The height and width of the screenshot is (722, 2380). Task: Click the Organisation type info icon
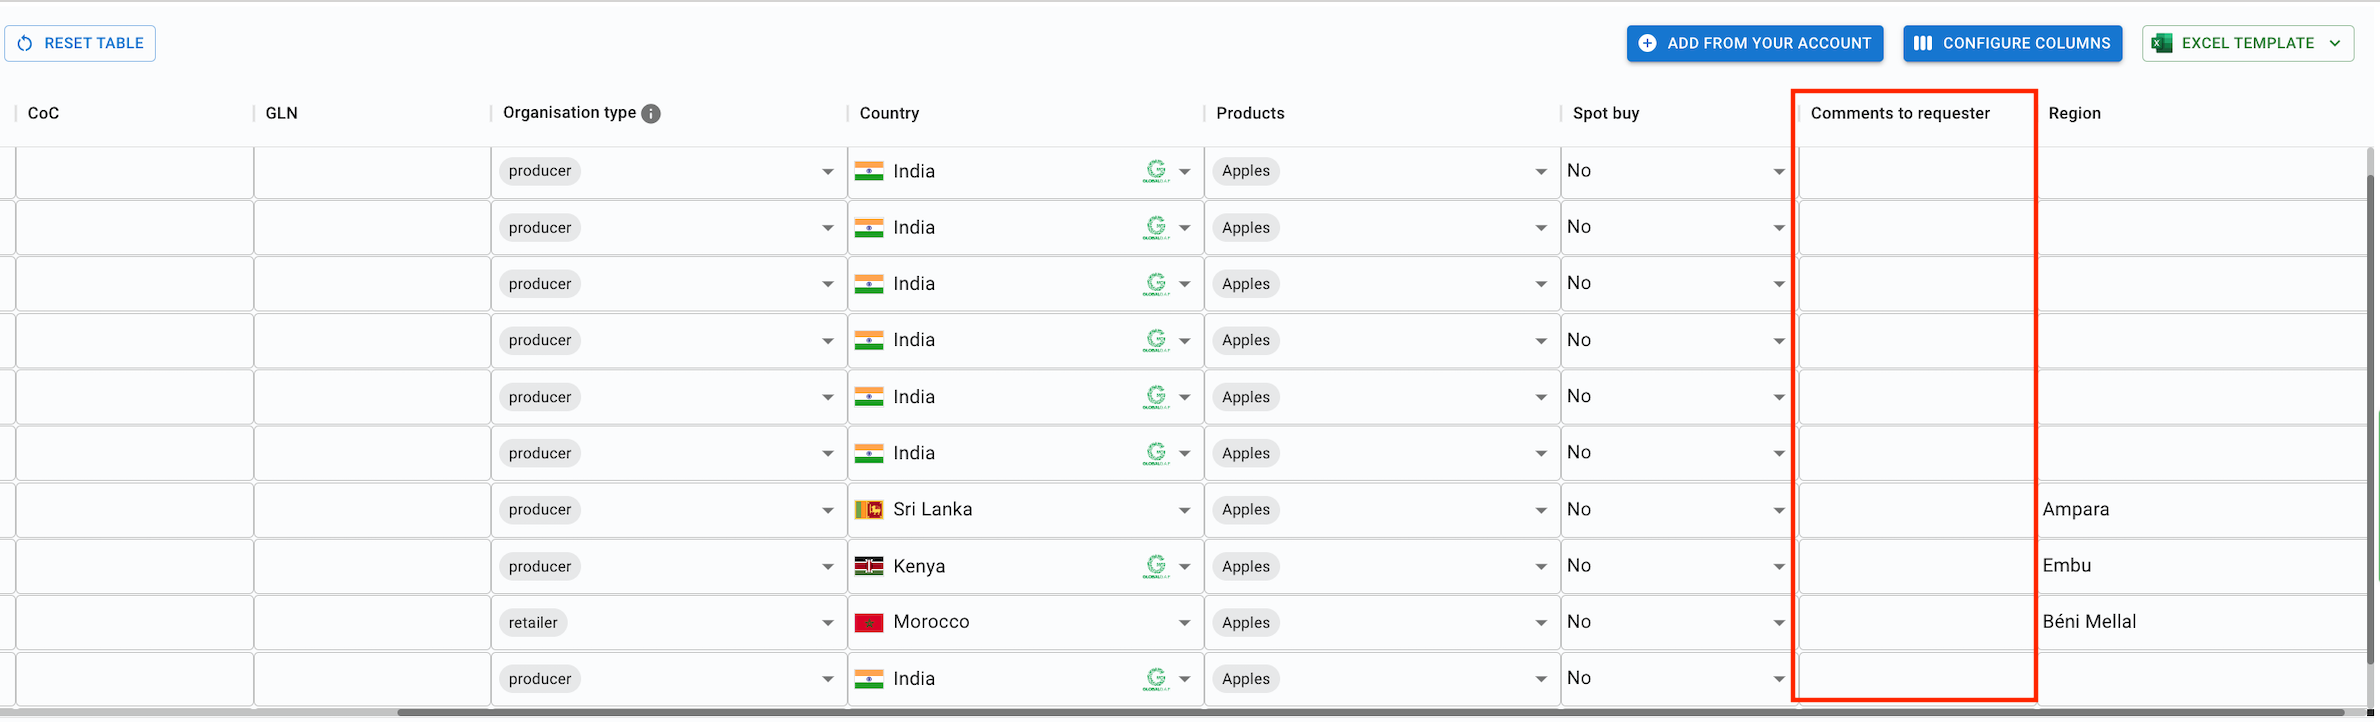pos(651,114)
